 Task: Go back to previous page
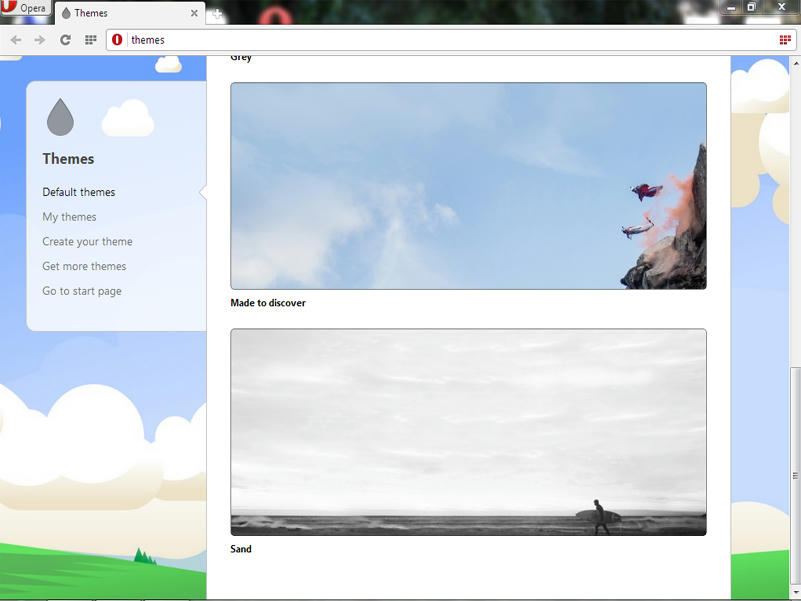[x=16, y=40]
